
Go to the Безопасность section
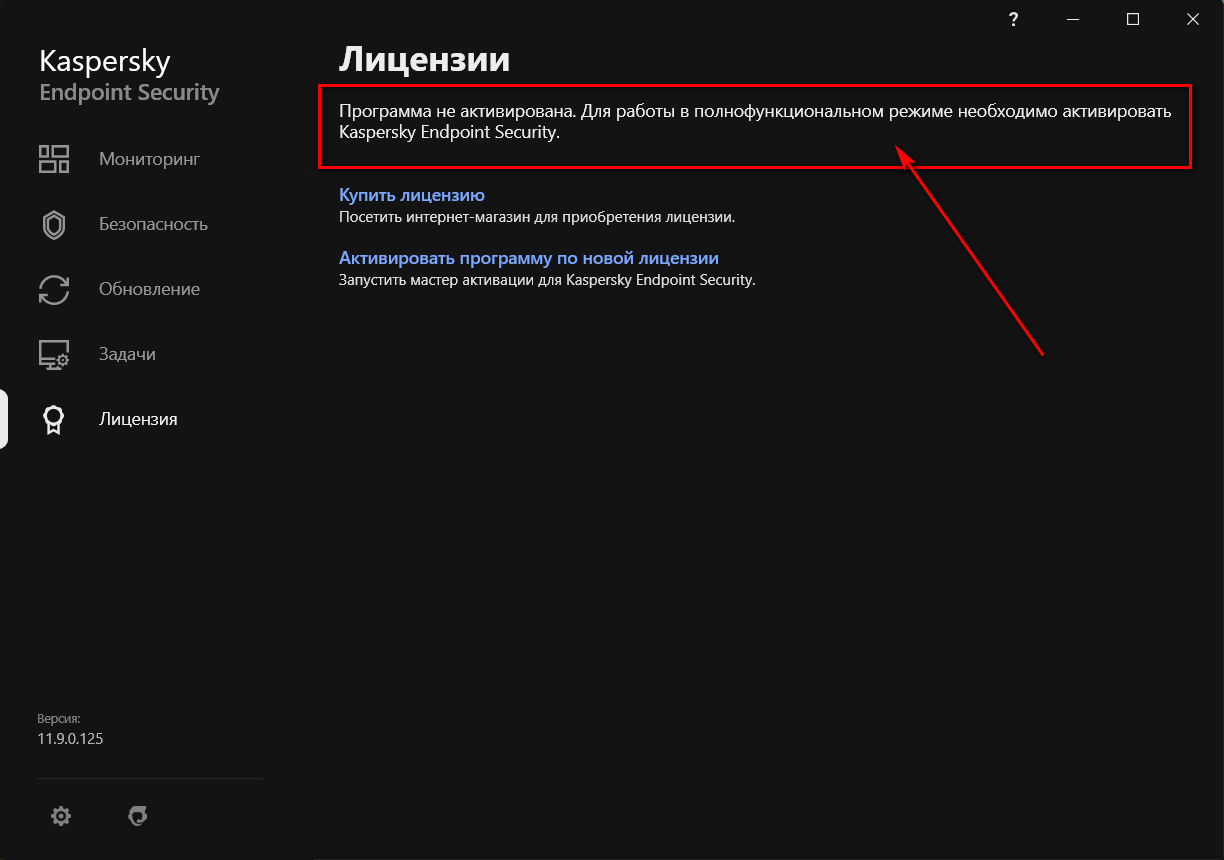click(x=153, y=224)
